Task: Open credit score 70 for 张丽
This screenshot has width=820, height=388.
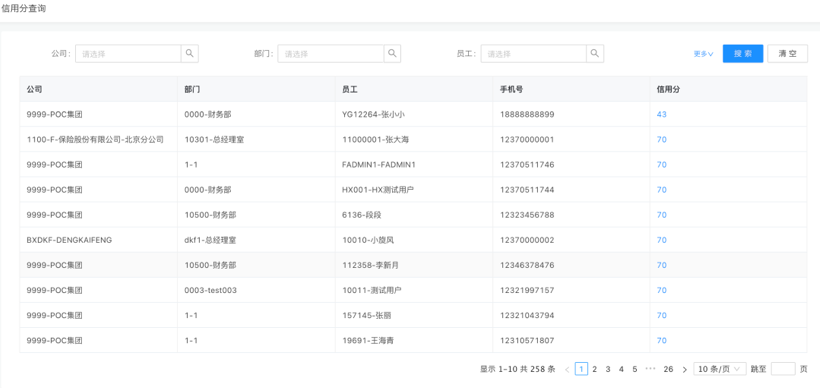Action: tap(662, 315)
